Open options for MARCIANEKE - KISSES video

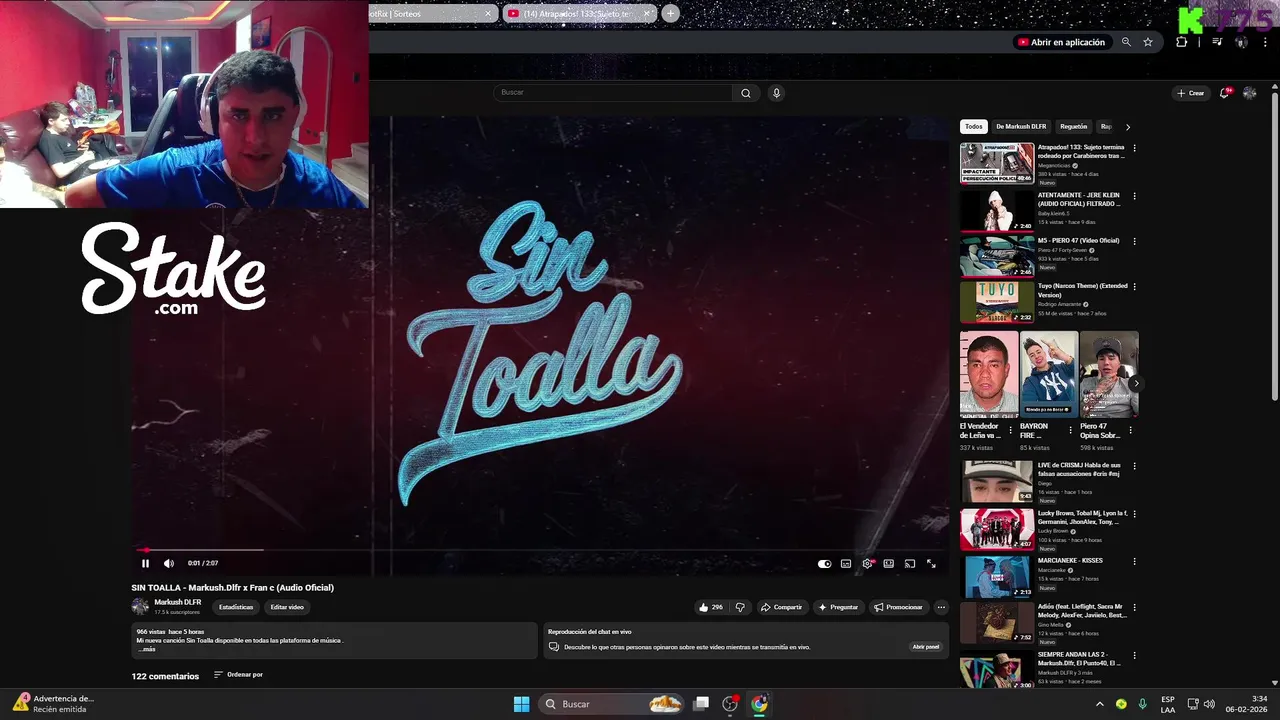click(1134, 561)
